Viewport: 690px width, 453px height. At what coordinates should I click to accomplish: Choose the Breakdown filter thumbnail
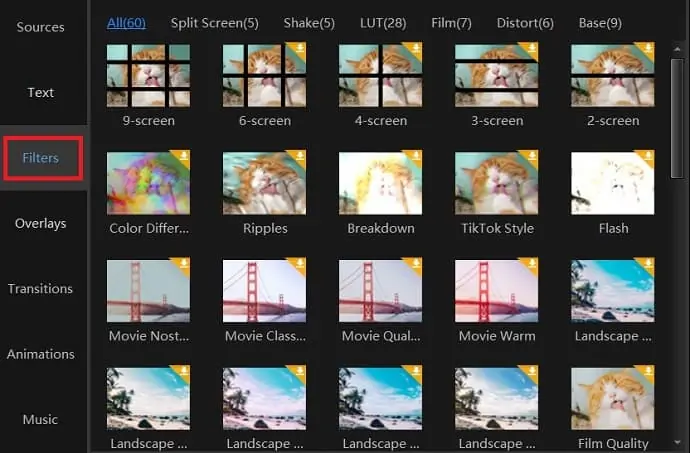pyautogui.click(x=380, y=183)
